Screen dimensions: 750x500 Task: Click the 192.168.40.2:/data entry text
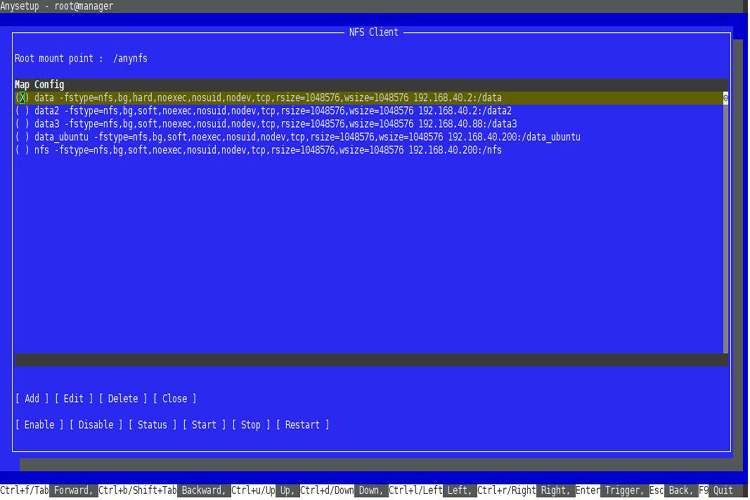pyautogui.click(x=457, y=98)
